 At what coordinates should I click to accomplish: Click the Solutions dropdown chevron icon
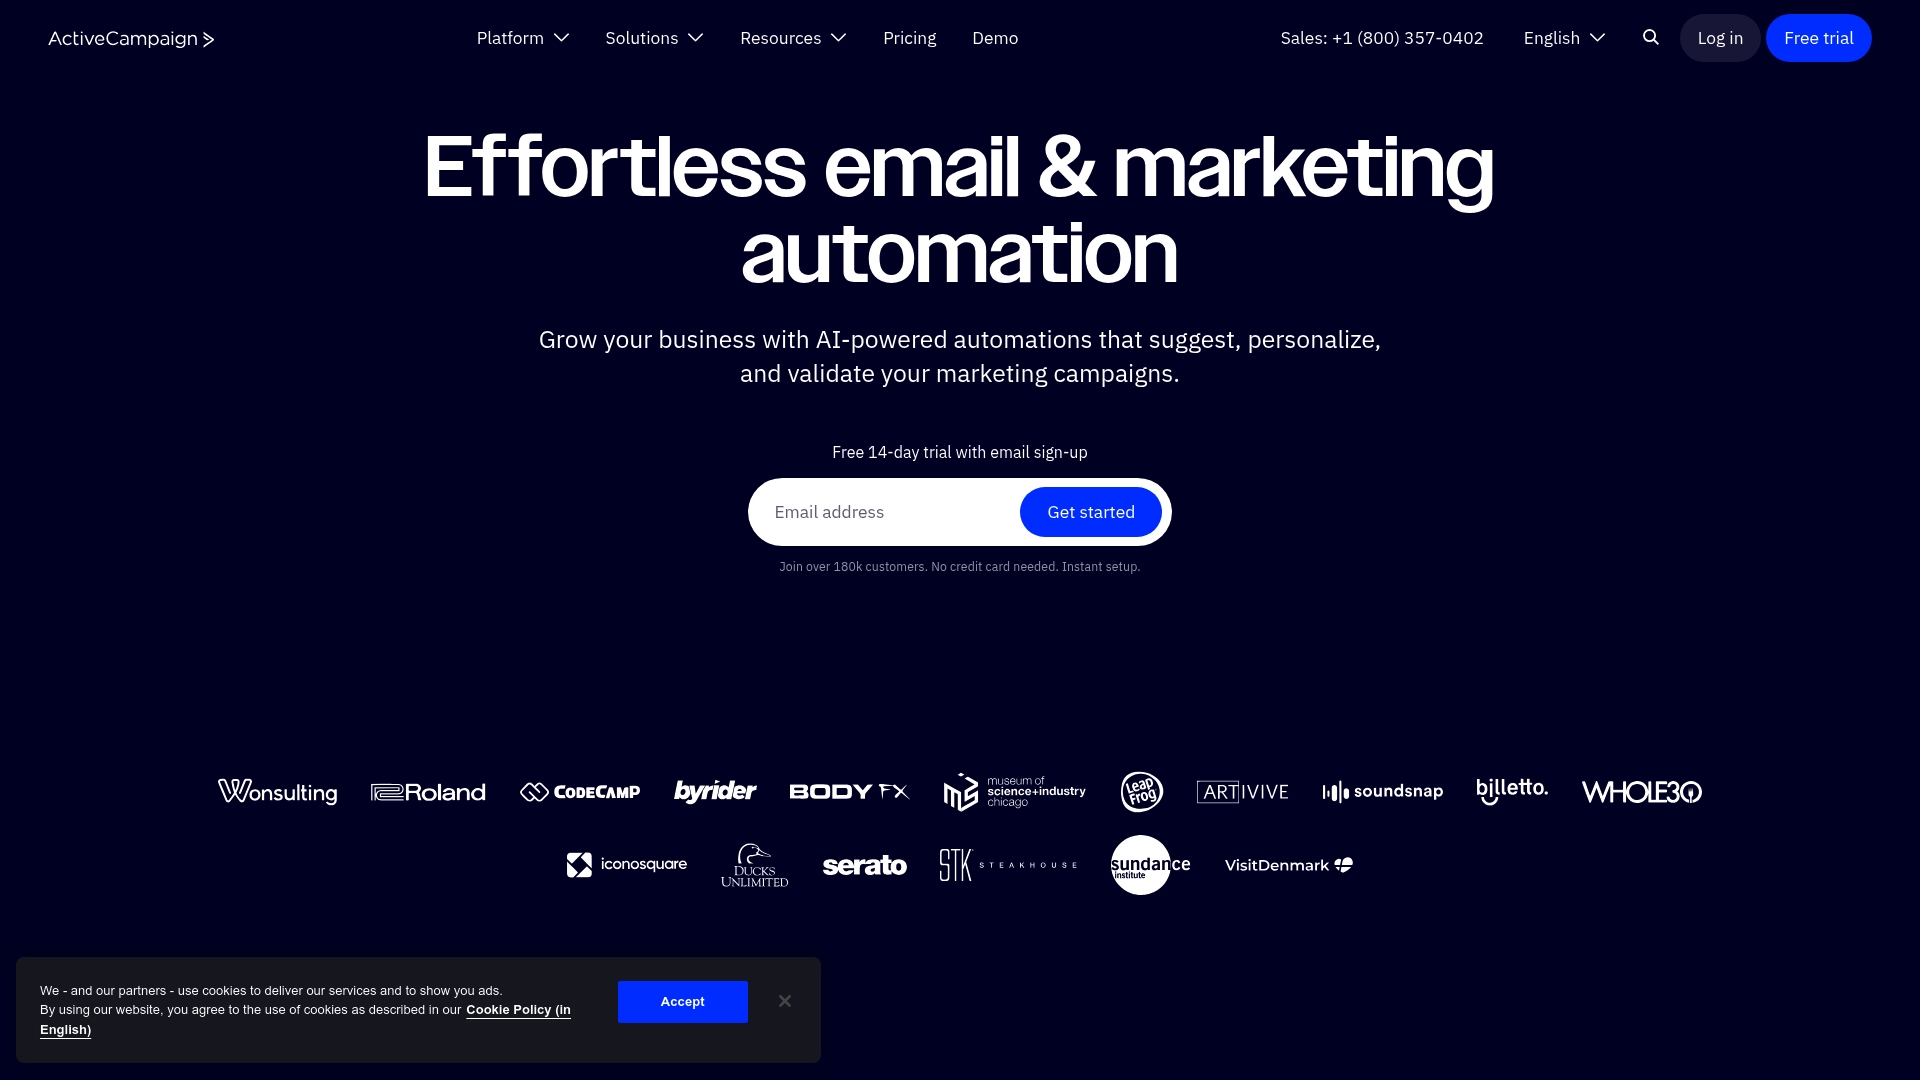click(696, 37)
